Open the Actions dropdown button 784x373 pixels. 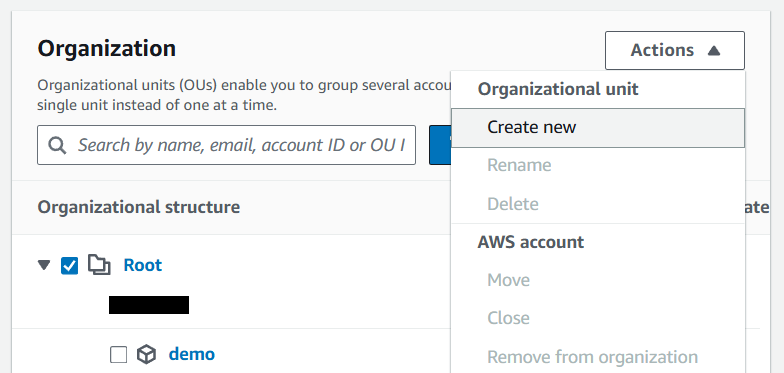tap(674, 50)
